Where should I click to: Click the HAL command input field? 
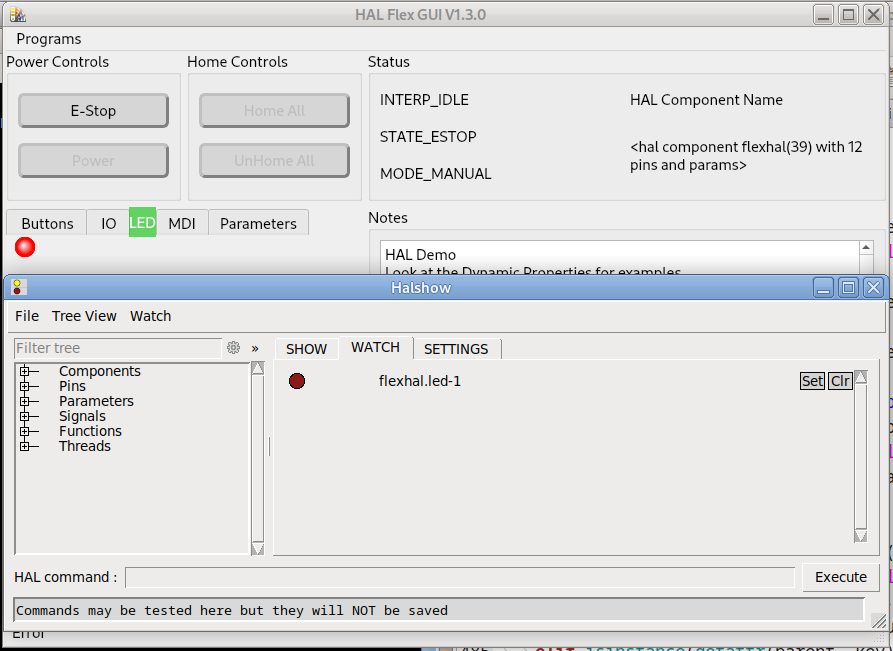coord(460,577)
